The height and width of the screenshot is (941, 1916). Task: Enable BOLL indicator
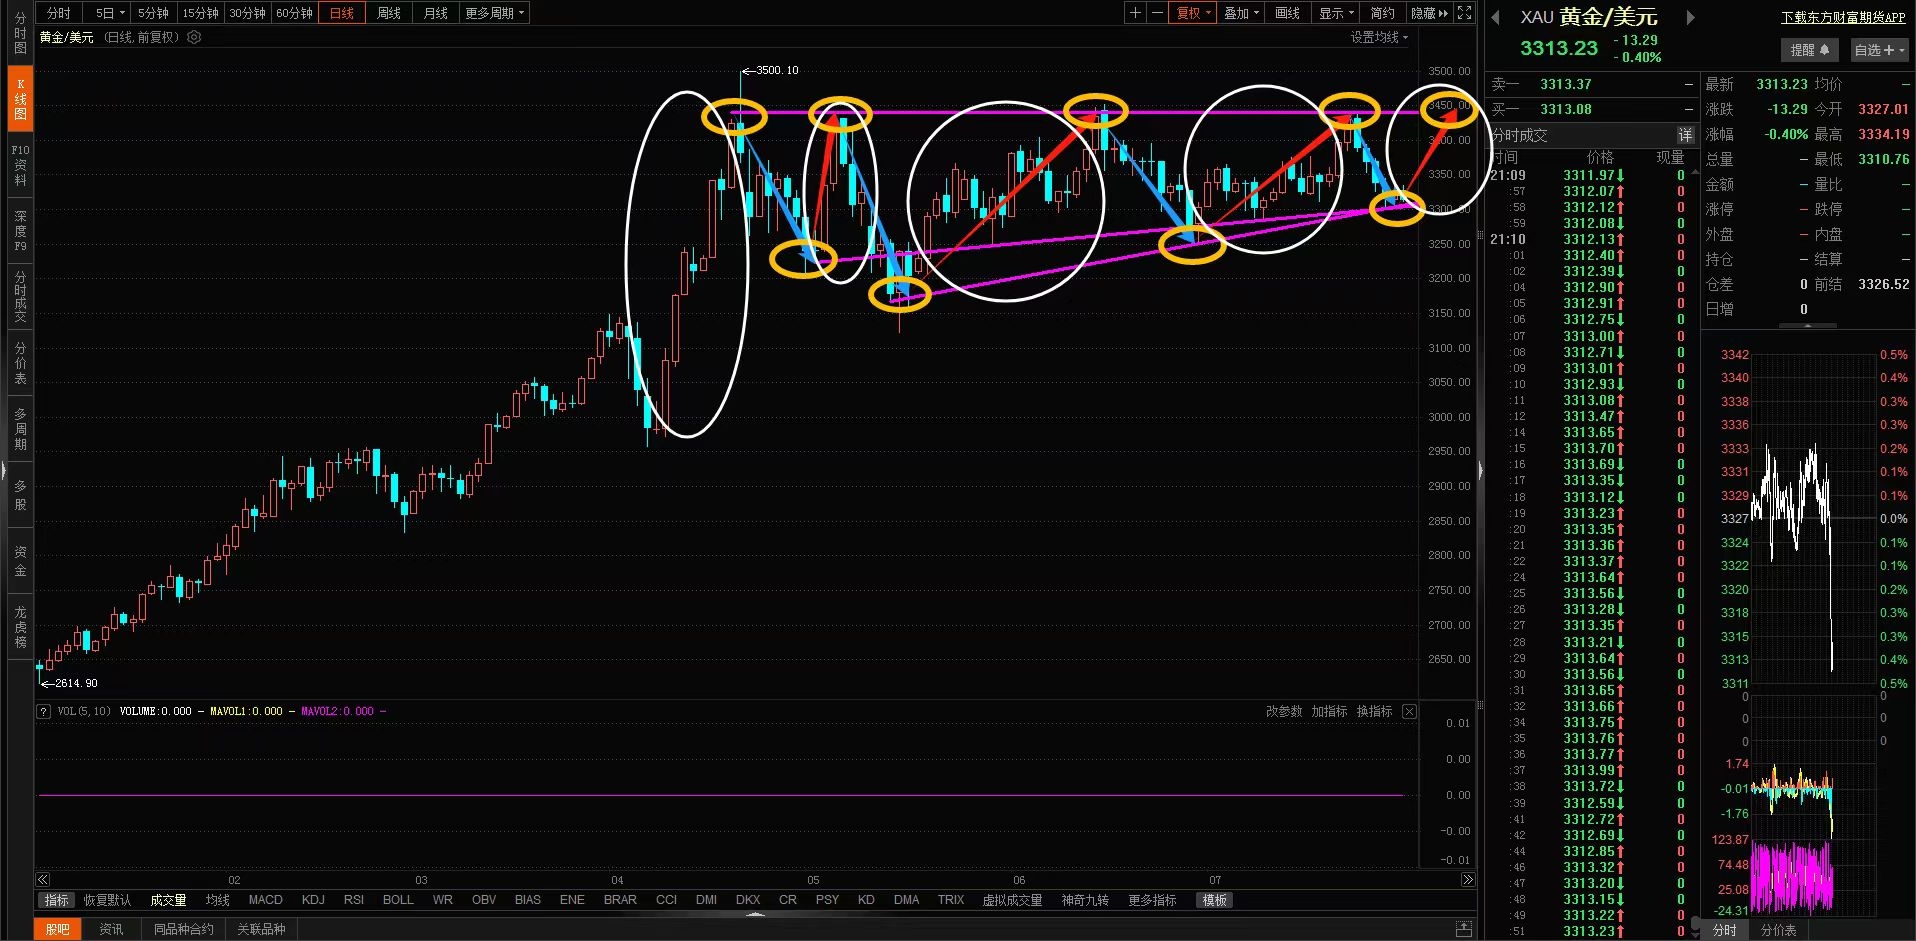398,900
